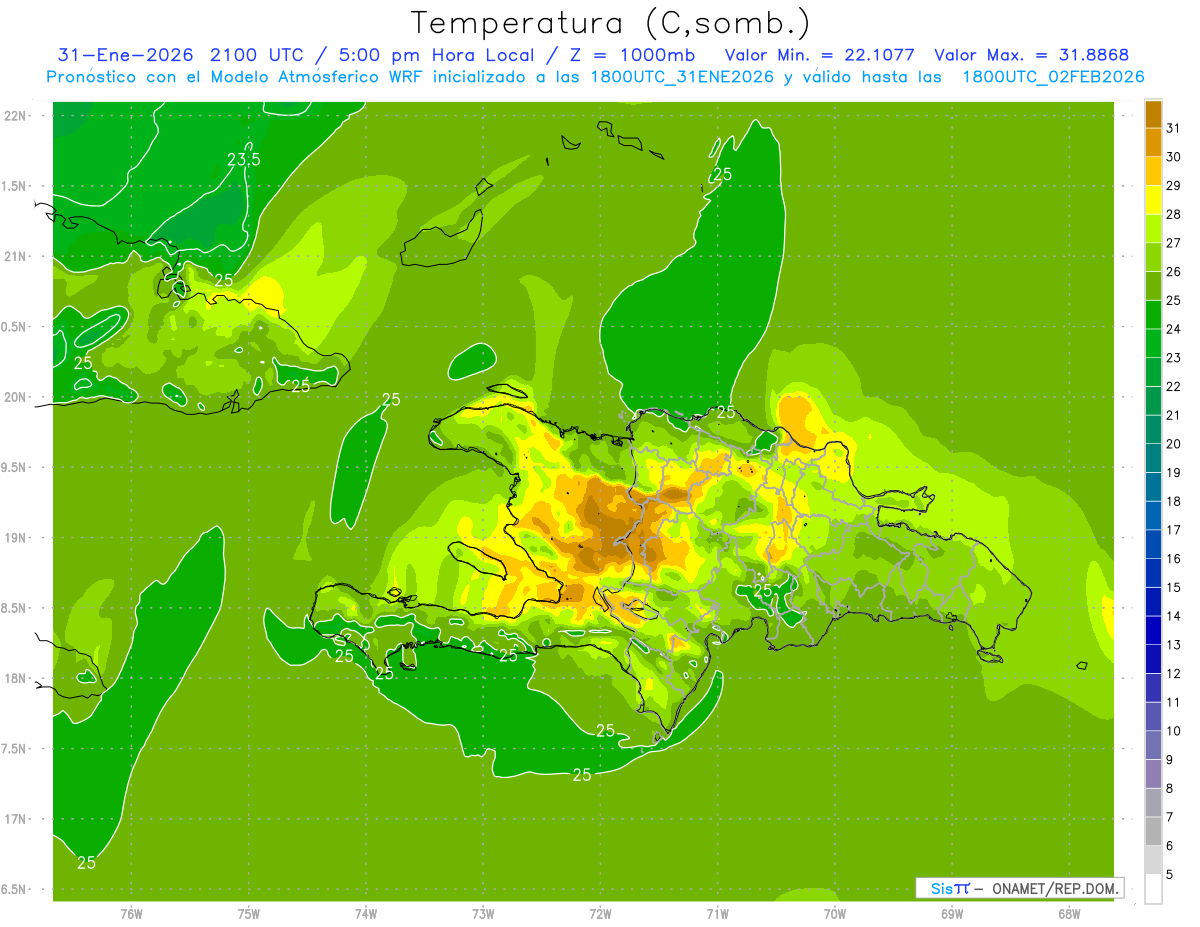Image resolution: width=1200 pixels, height=927 pixels.
Task: Click the "72W" longitude axis label
Action: (600, 913)
